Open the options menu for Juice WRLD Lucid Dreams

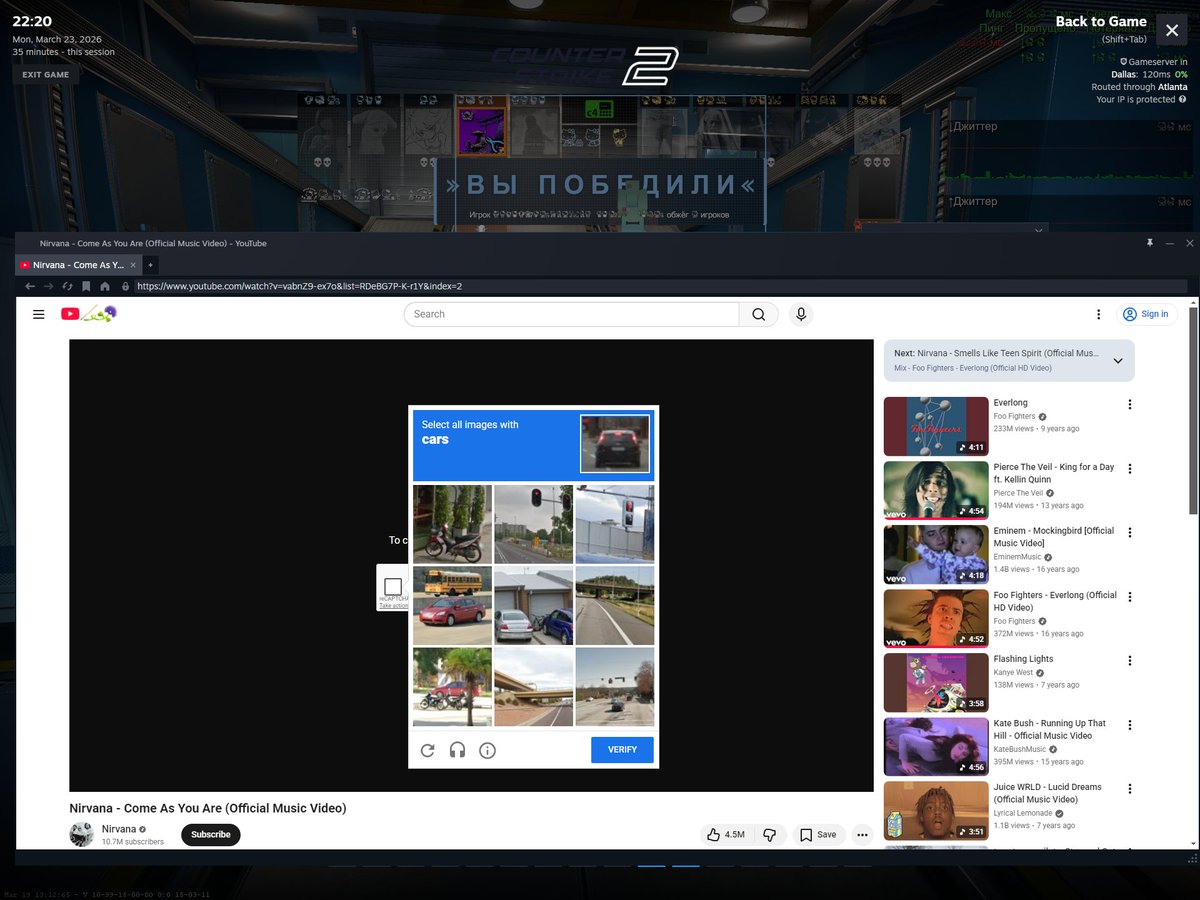[x=1130, y=788]
